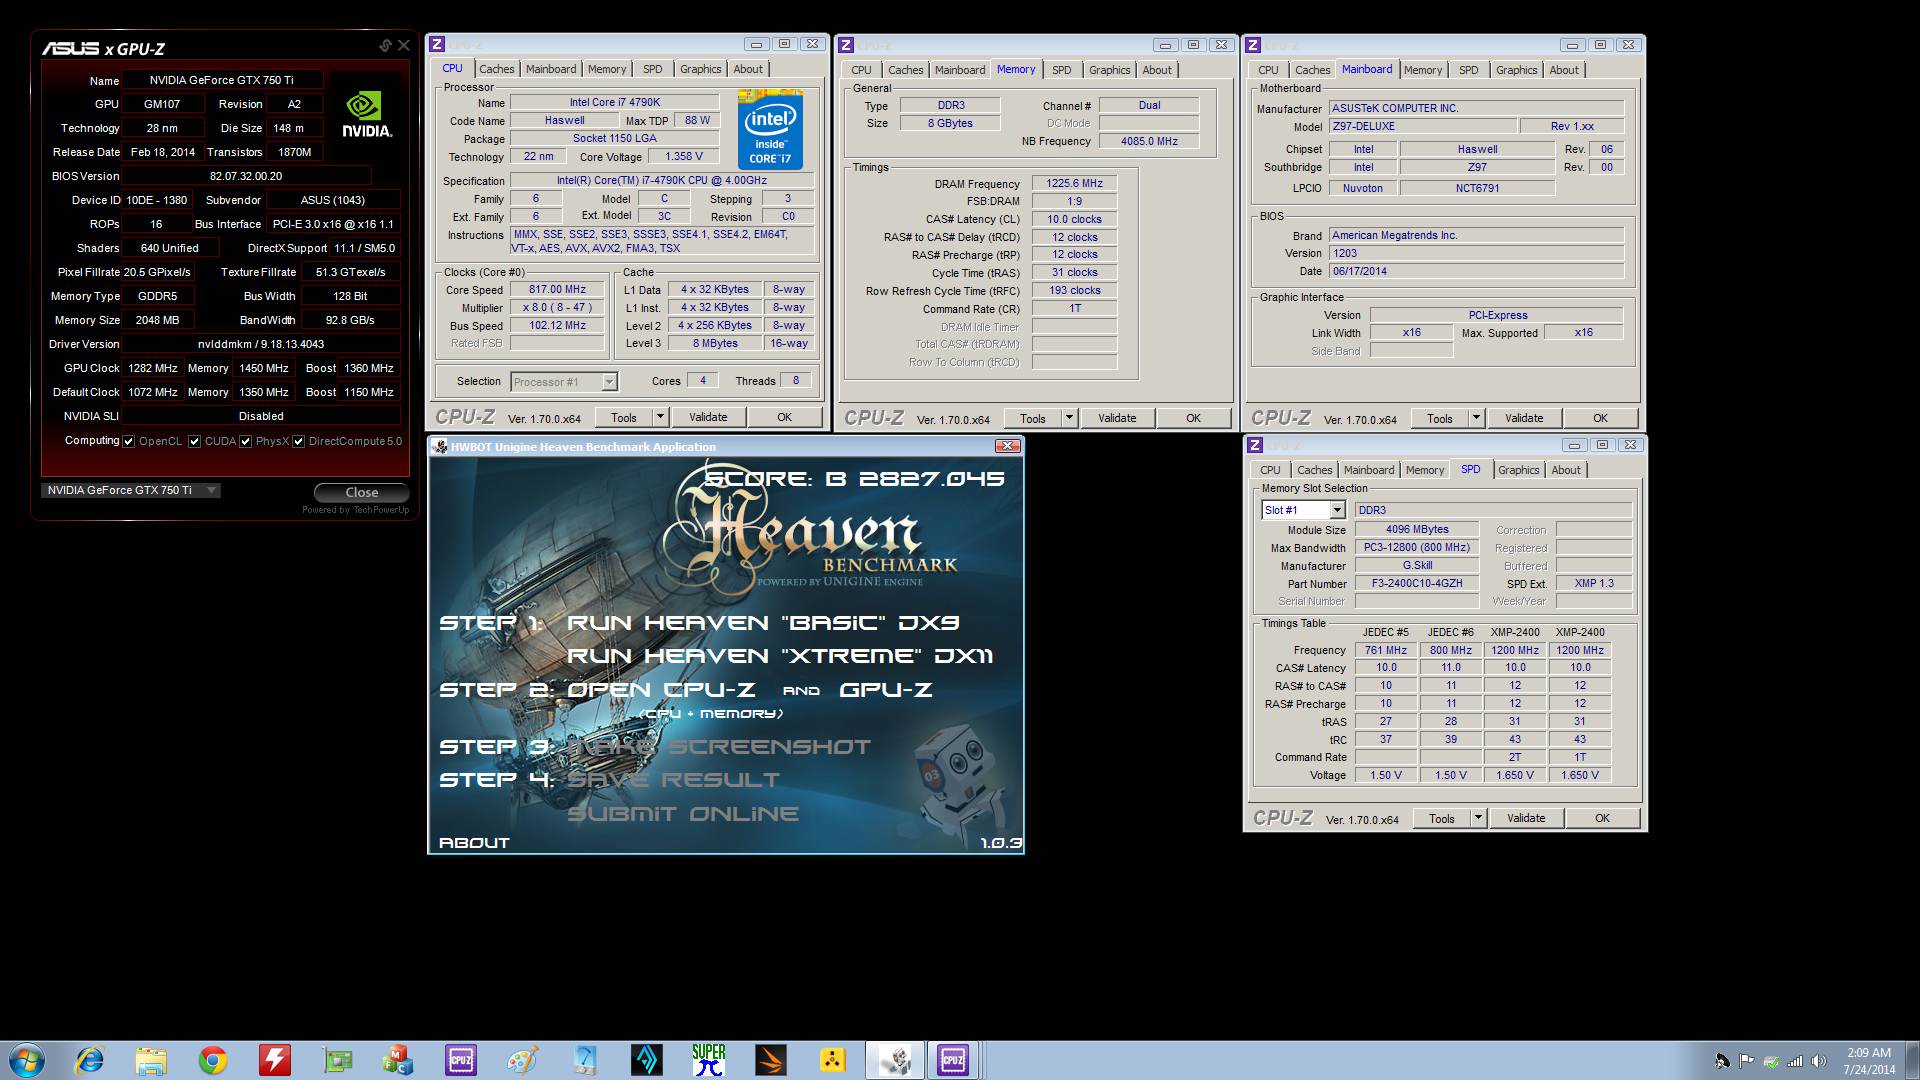1920x1080 pixels.
Task: Click Run Heaven "Xtreme" DX11
Action: (x=780, y=656)
